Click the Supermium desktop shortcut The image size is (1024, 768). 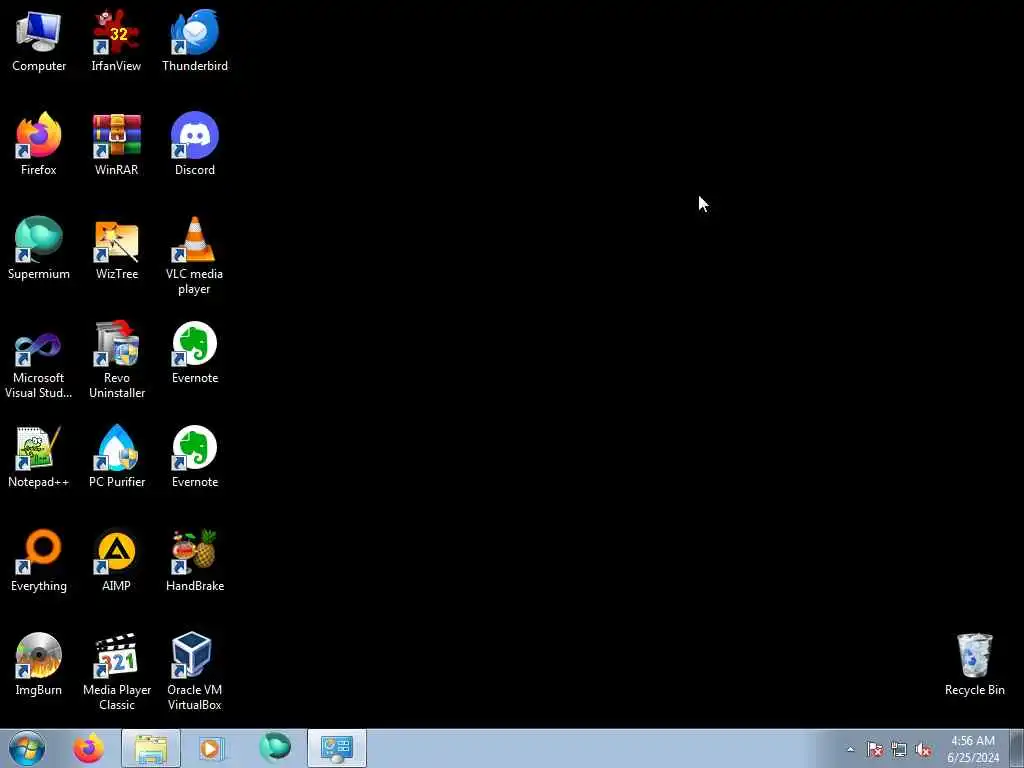click(39, 248)
